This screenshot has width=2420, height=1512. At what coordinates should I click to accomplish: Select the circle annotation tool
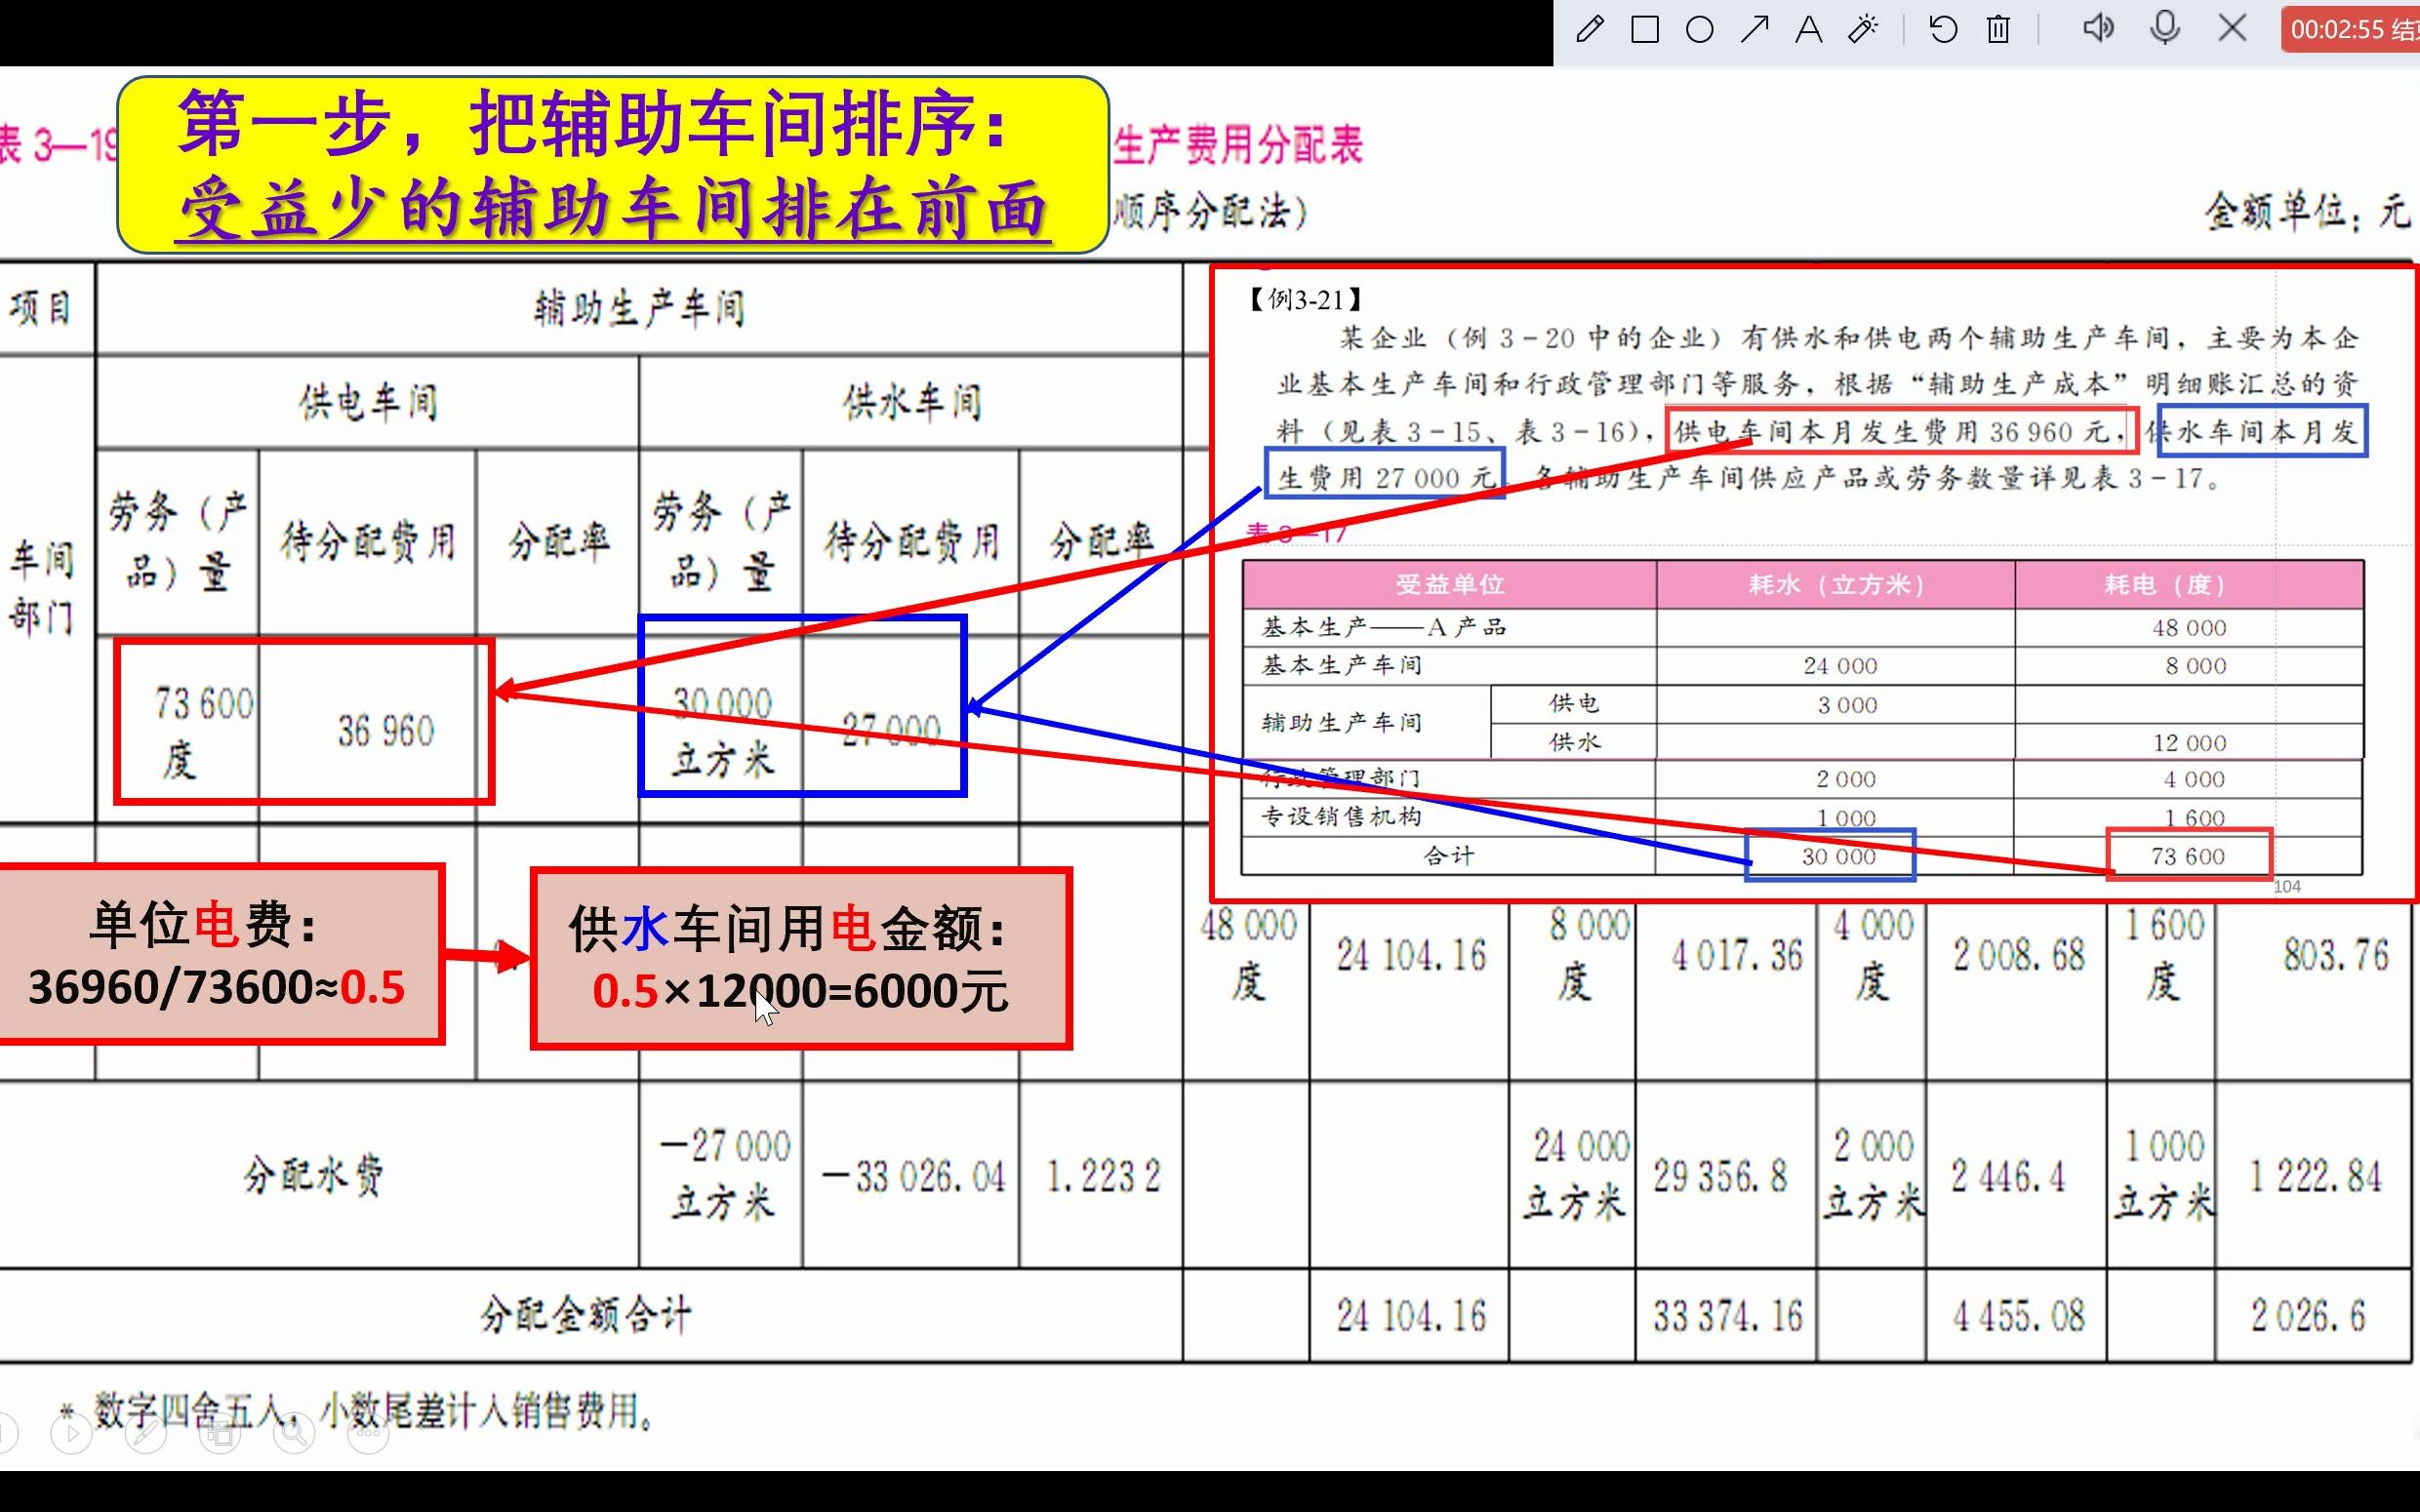coord(1699,29)
